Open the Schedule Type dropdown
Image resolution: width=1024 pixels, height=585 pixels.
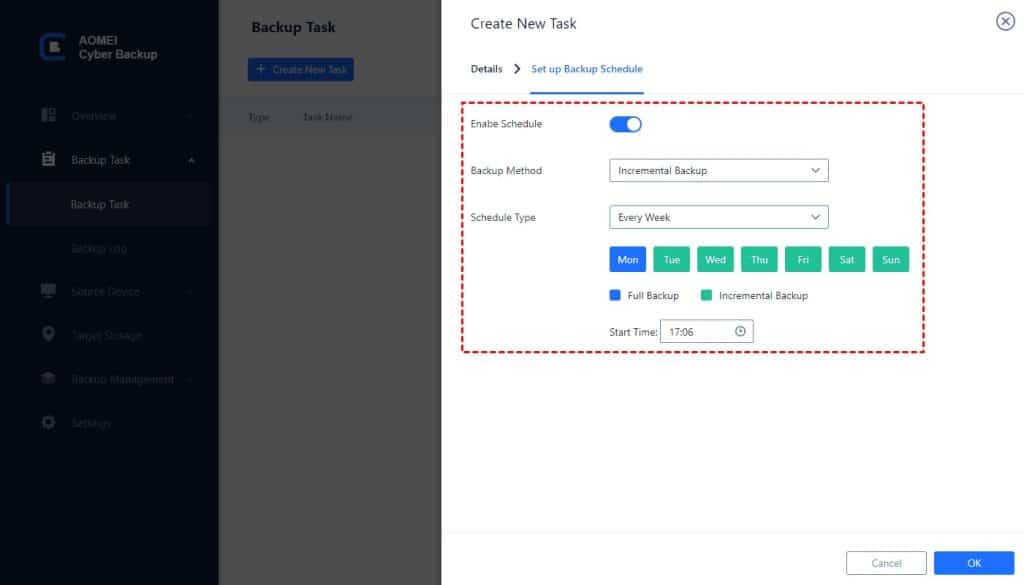point(719,217)
